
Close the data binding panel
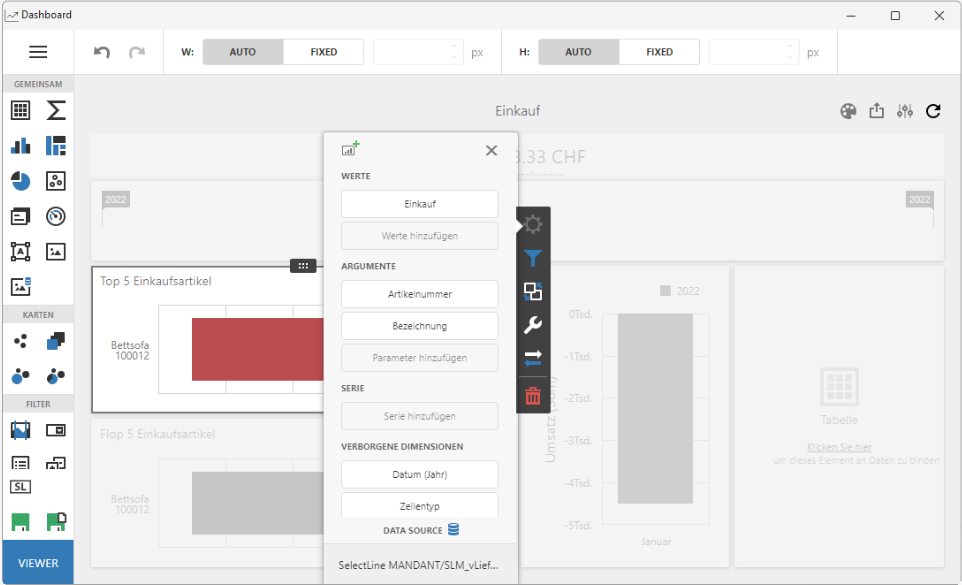491,150
